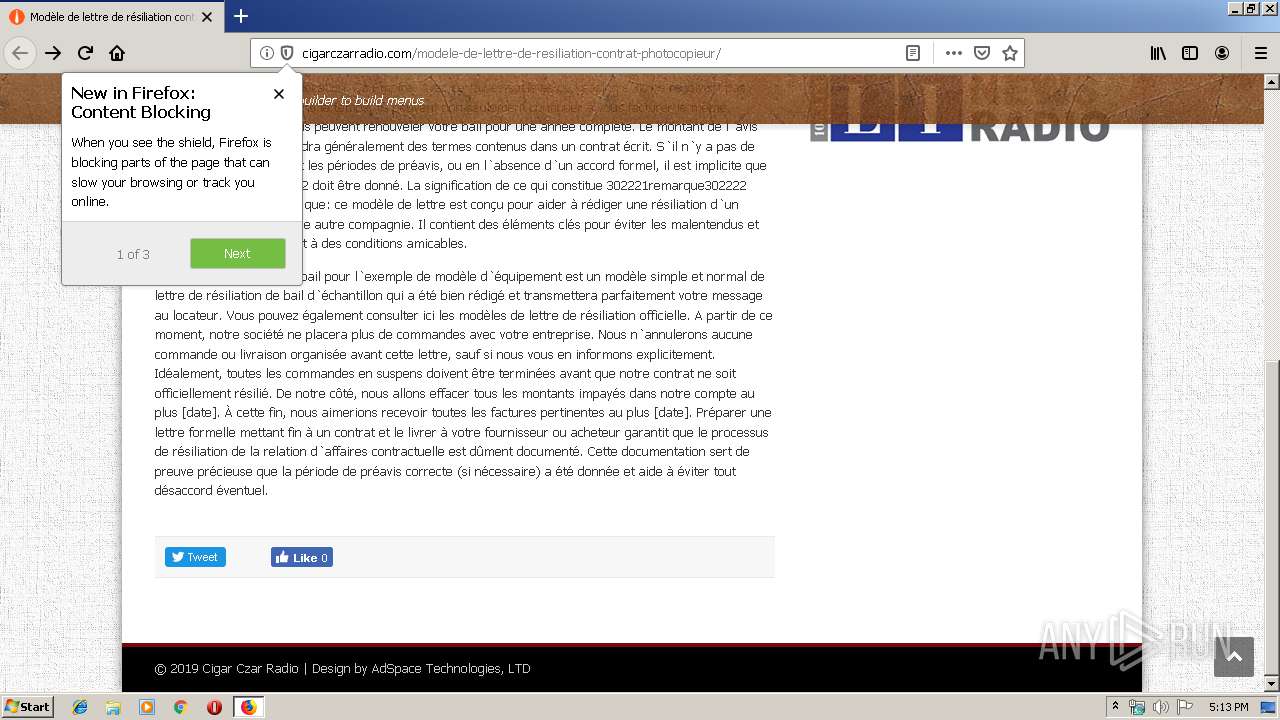Open a new tab with the plus button
Viewport: 1280px width, 720px height.
[x=241, y=16]
